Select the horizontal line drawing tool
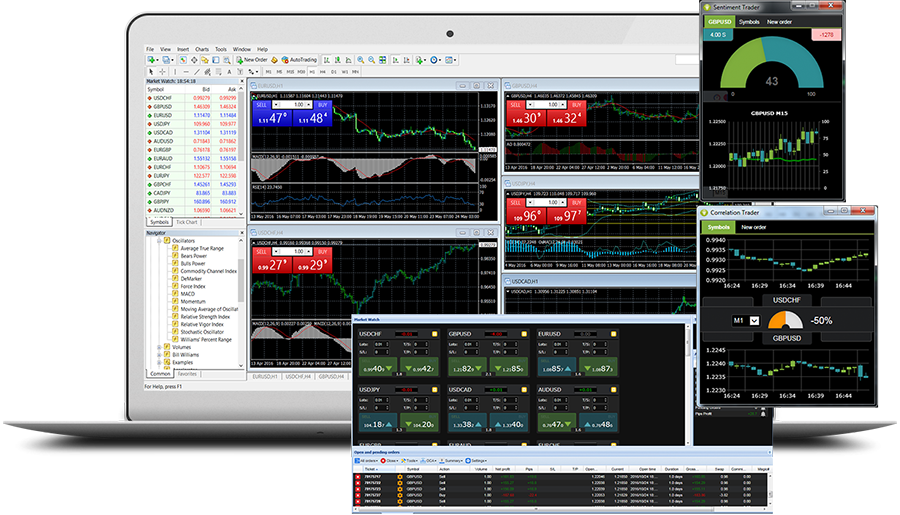This screenshot has height=515, width=900. pos(186,72)
